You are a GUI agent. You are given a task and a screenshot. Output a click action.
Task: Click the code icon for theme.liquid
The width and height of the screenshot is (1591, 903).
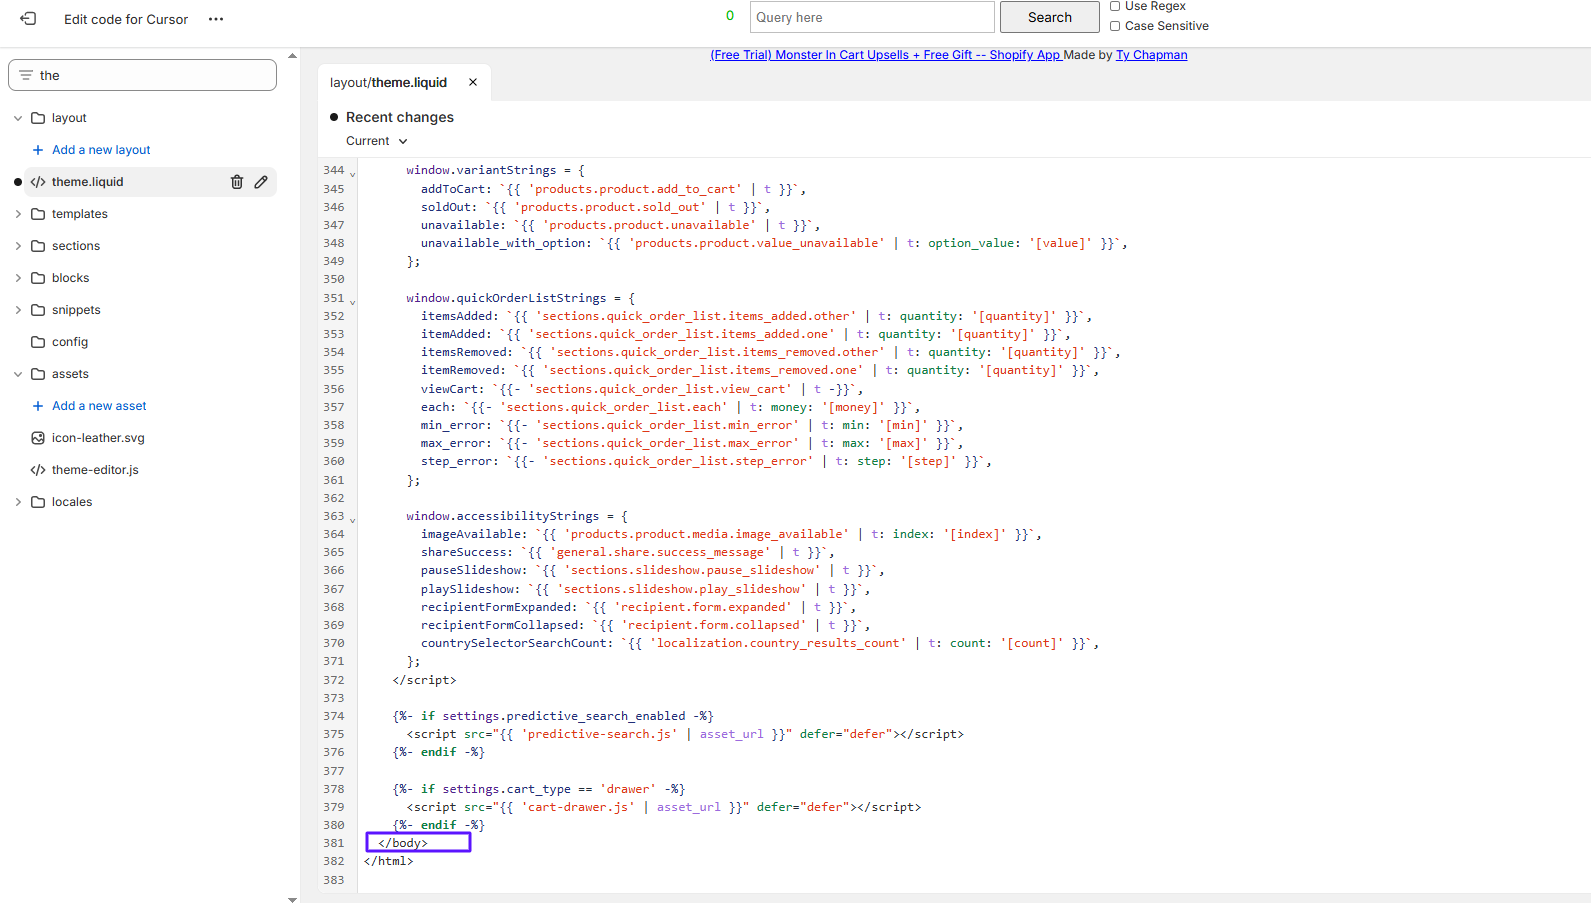tap(38, 182)
